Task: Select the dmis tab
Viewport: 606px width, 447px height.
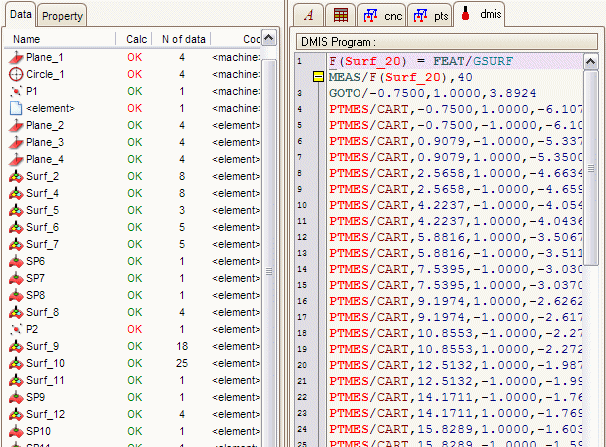Action: point(480,15)
